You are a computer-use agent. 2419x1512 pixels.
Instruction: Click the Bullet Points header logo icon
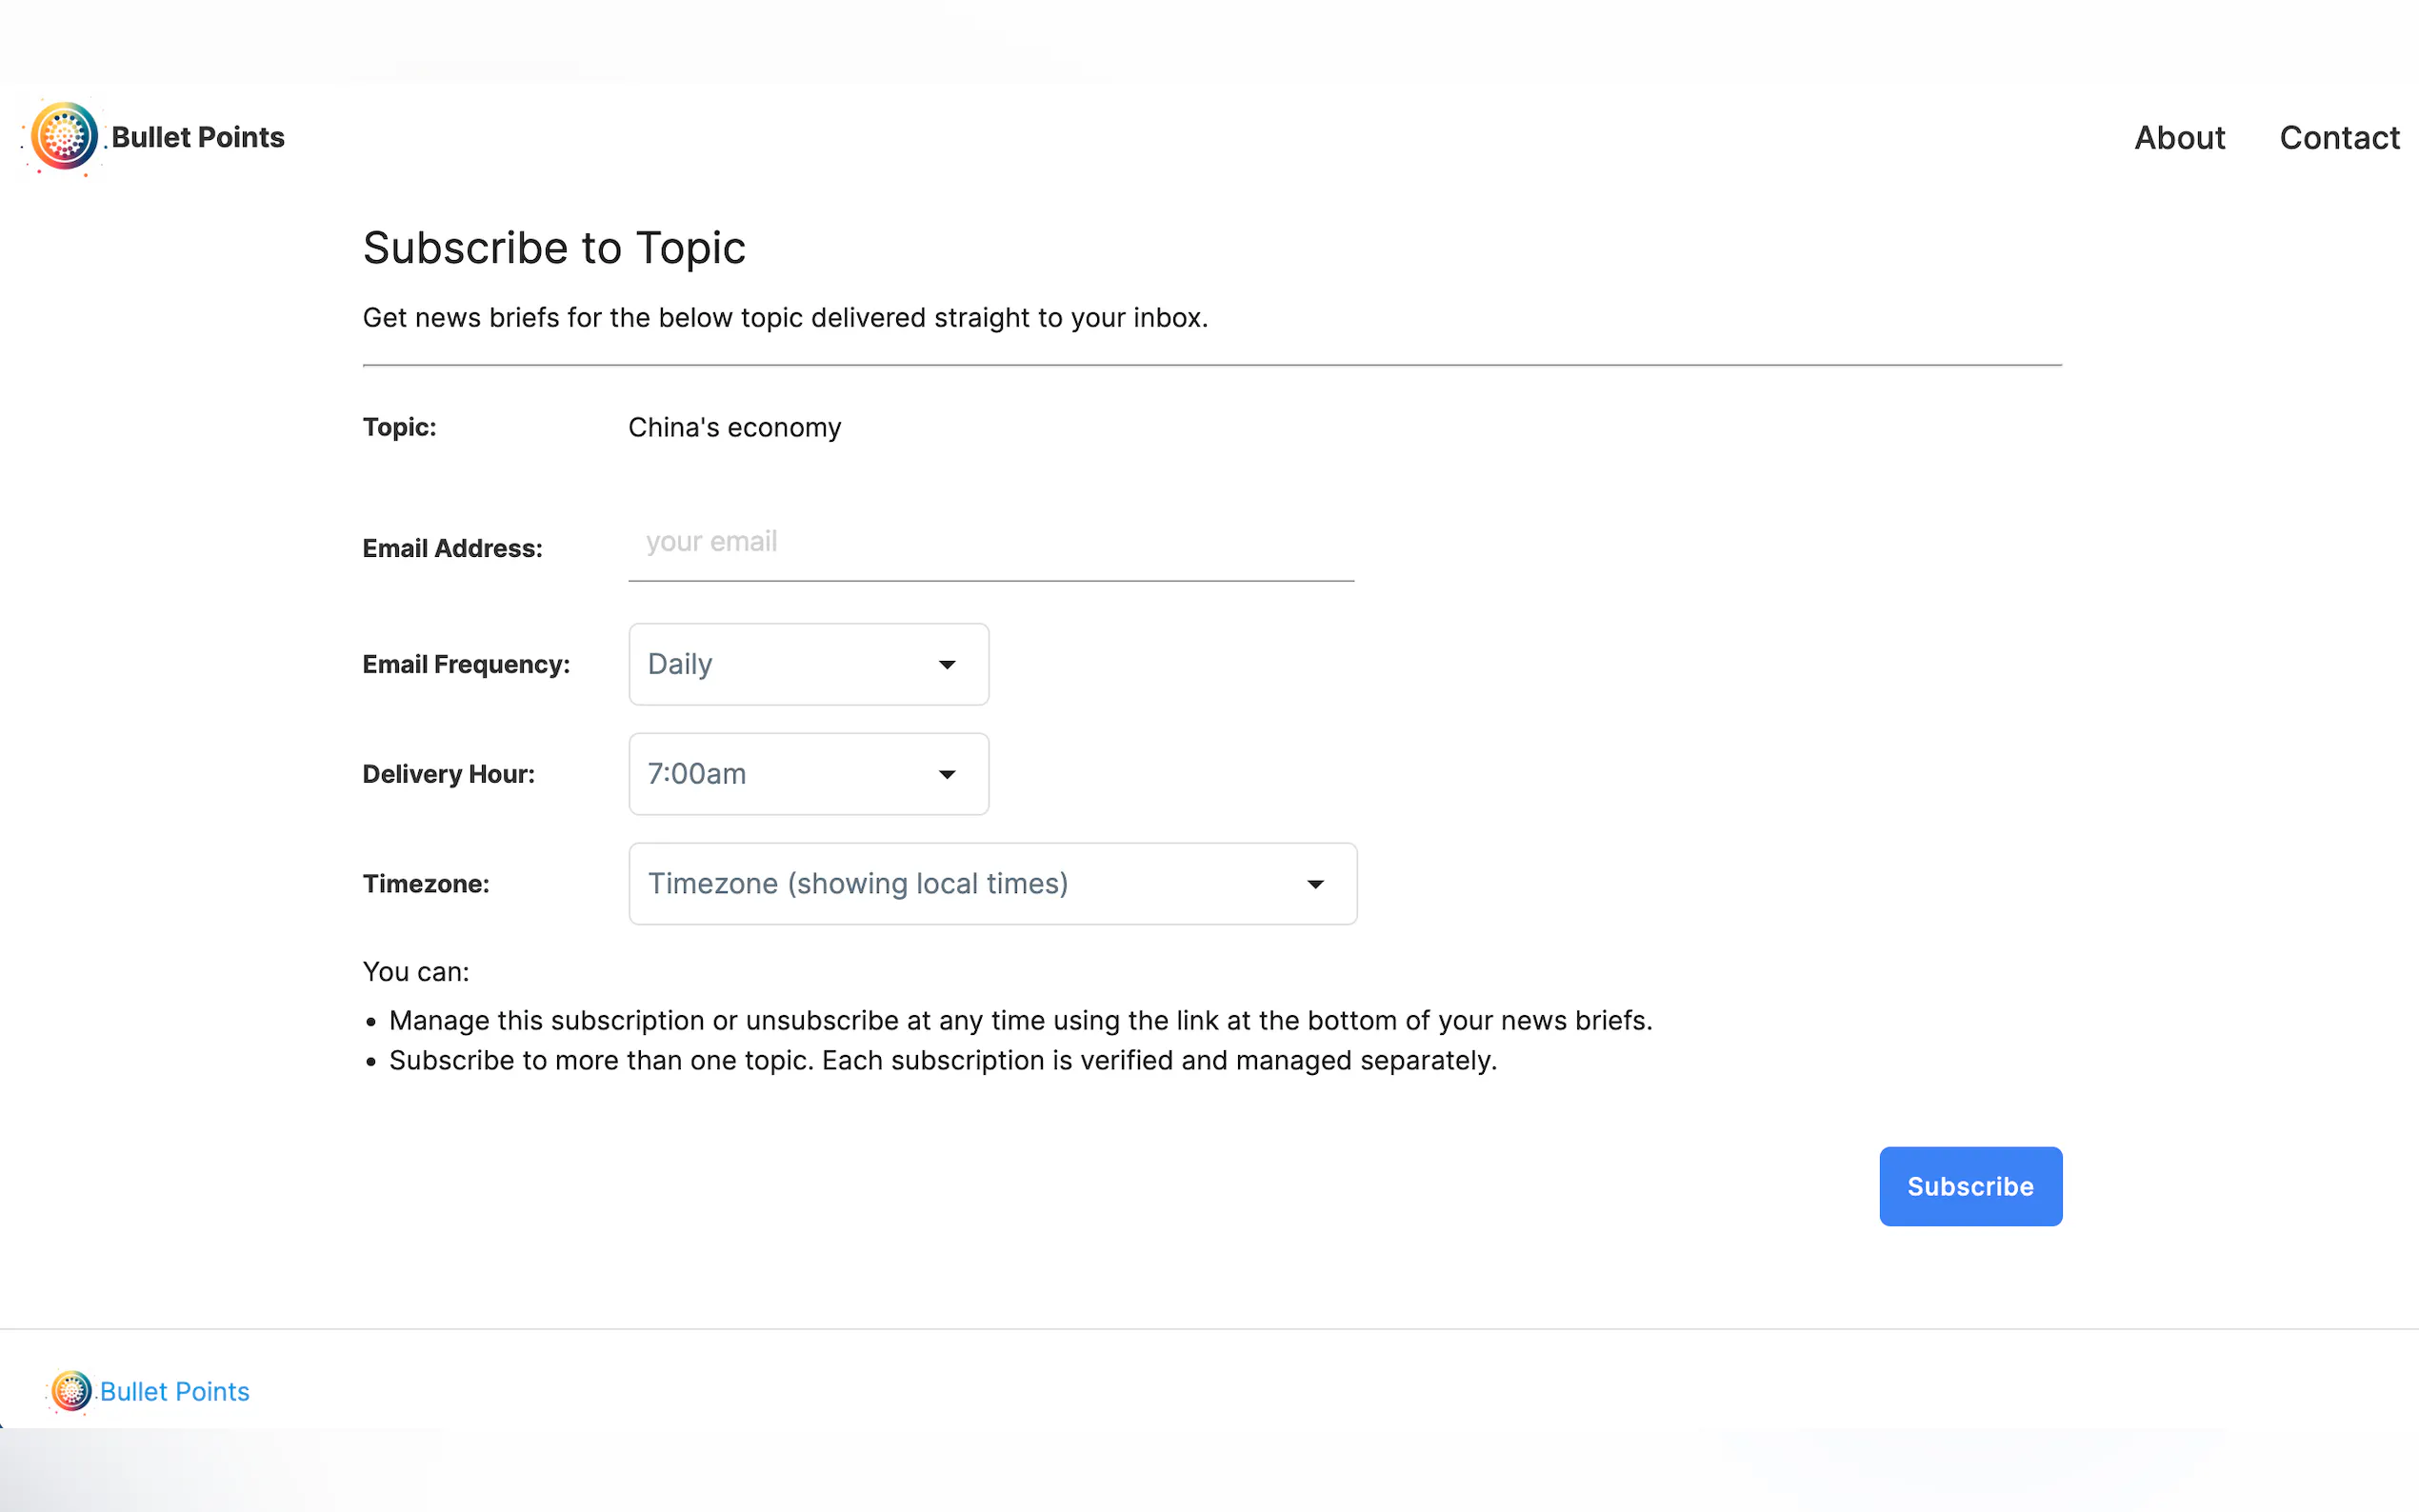tap(64, 136)
